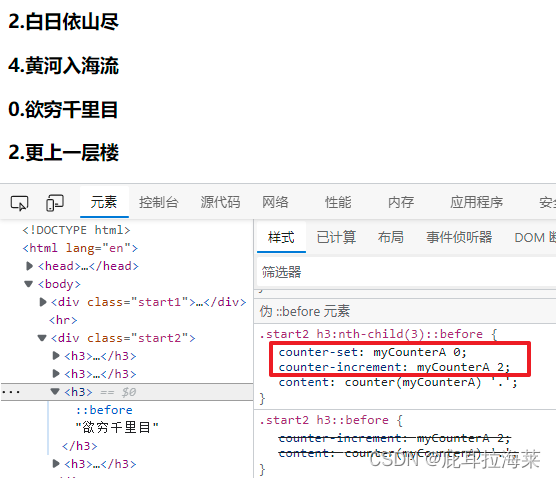
Task: Switch to the 网络 tab
Action: tap(275, 202)
